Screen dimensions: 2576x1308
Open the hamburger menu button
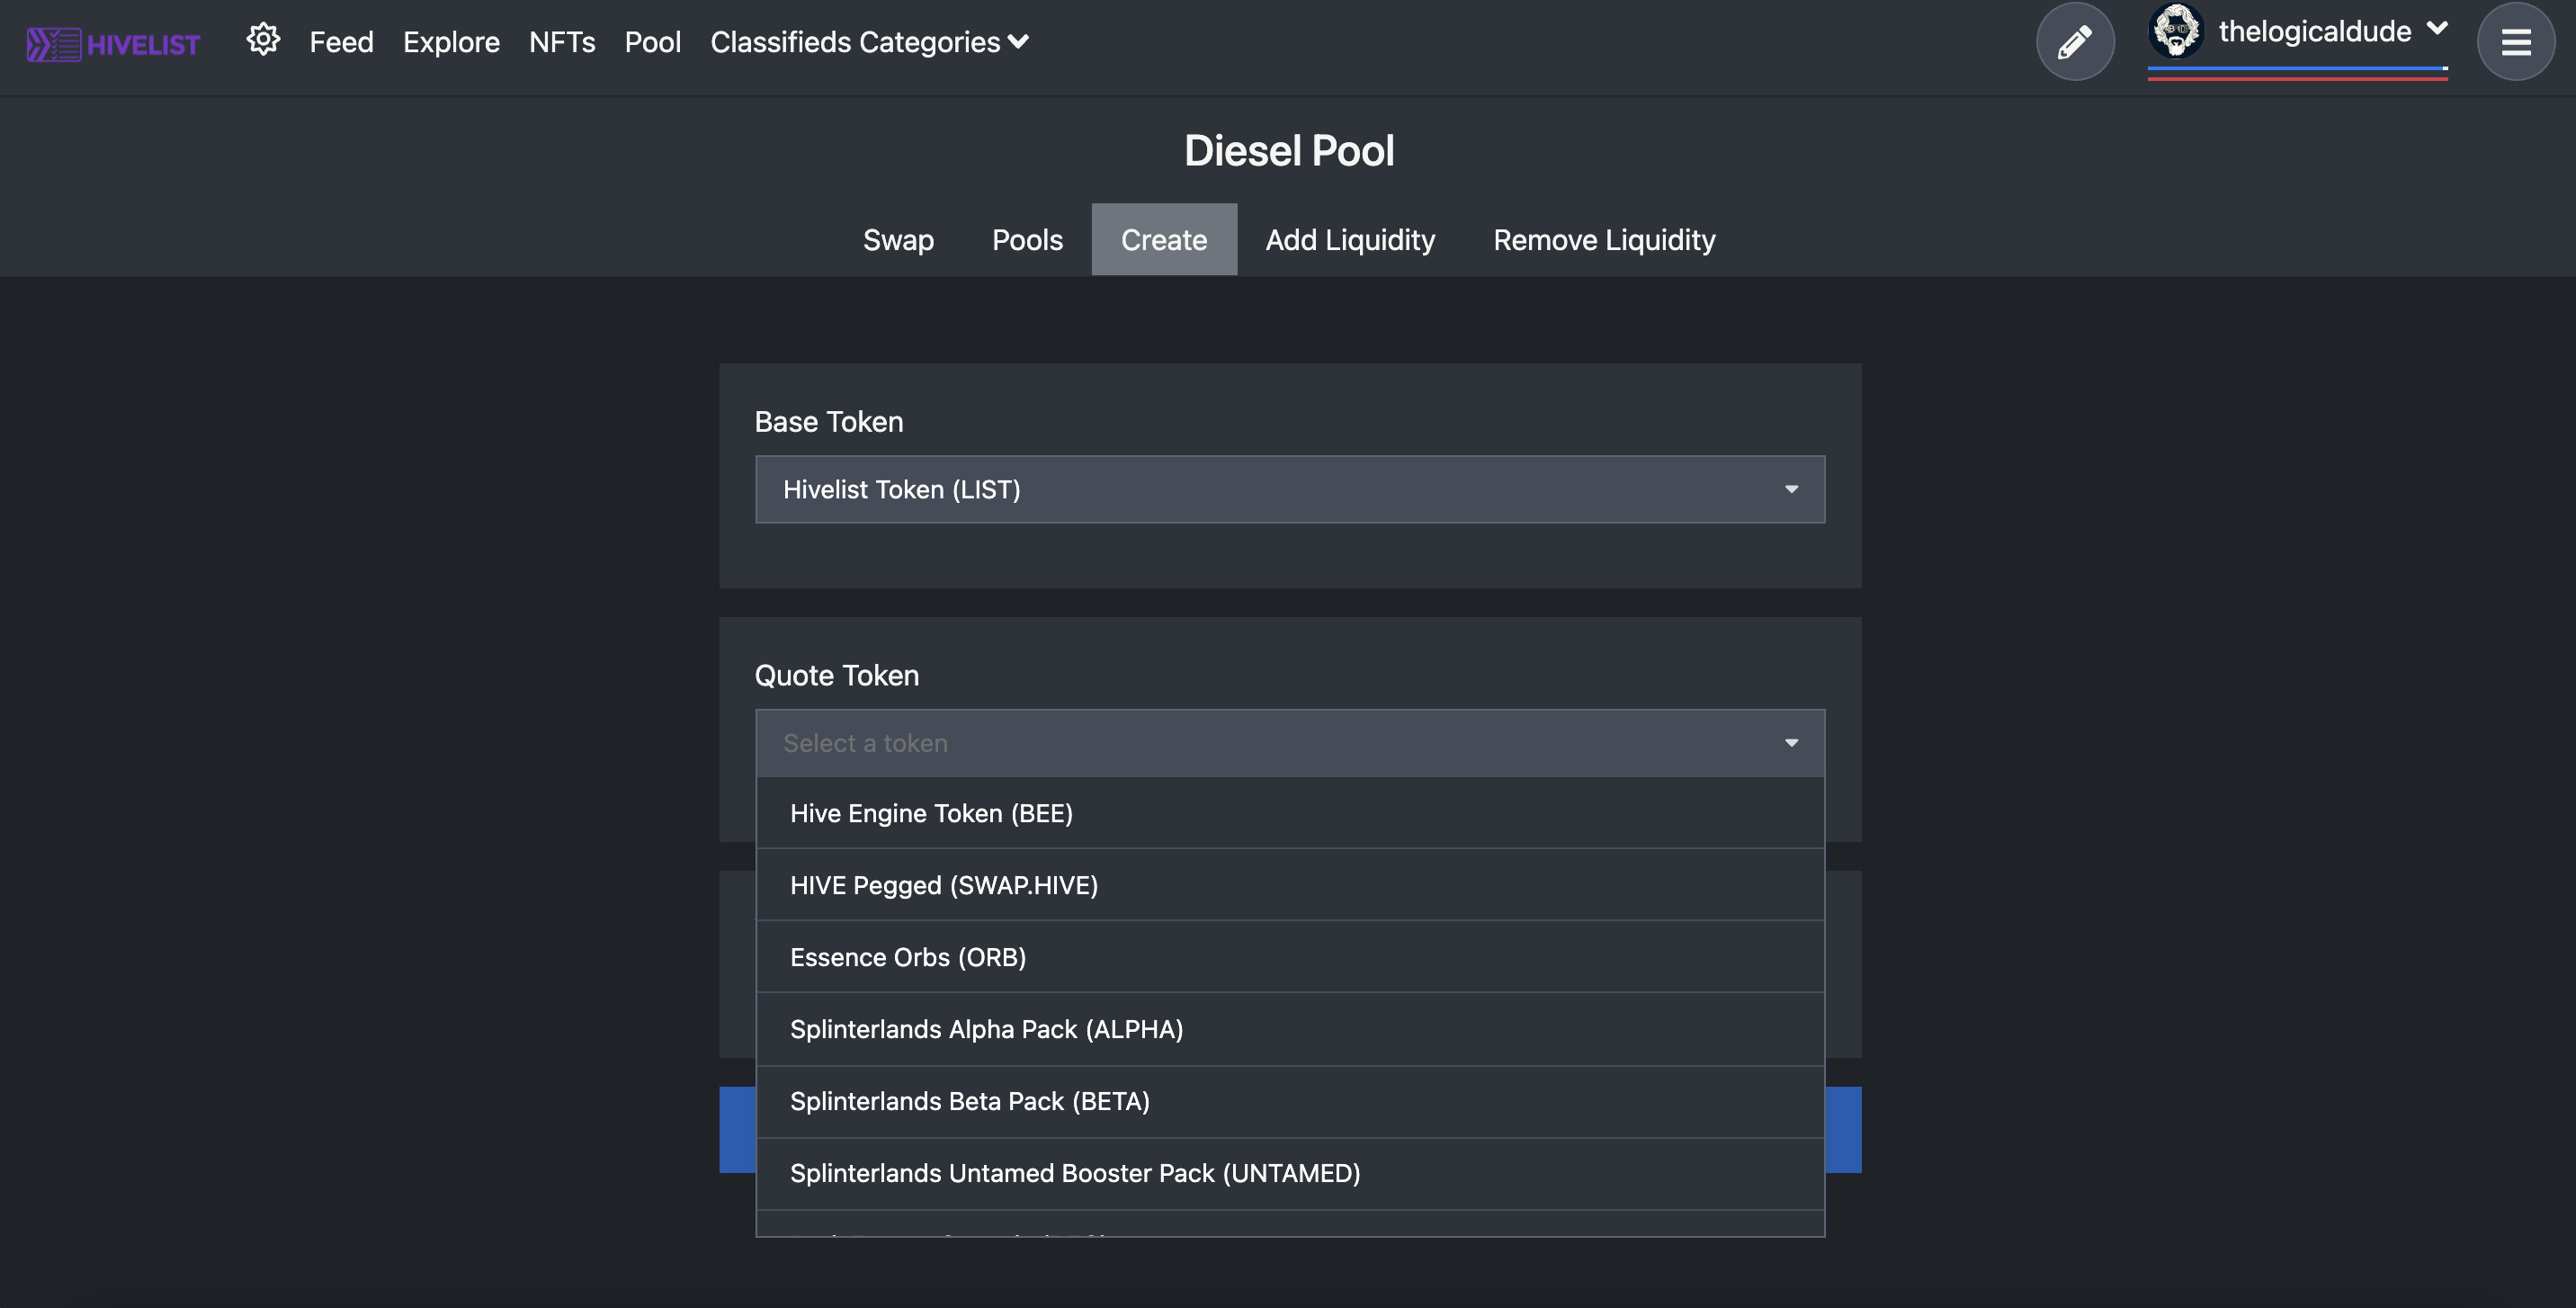(2516, 42)
